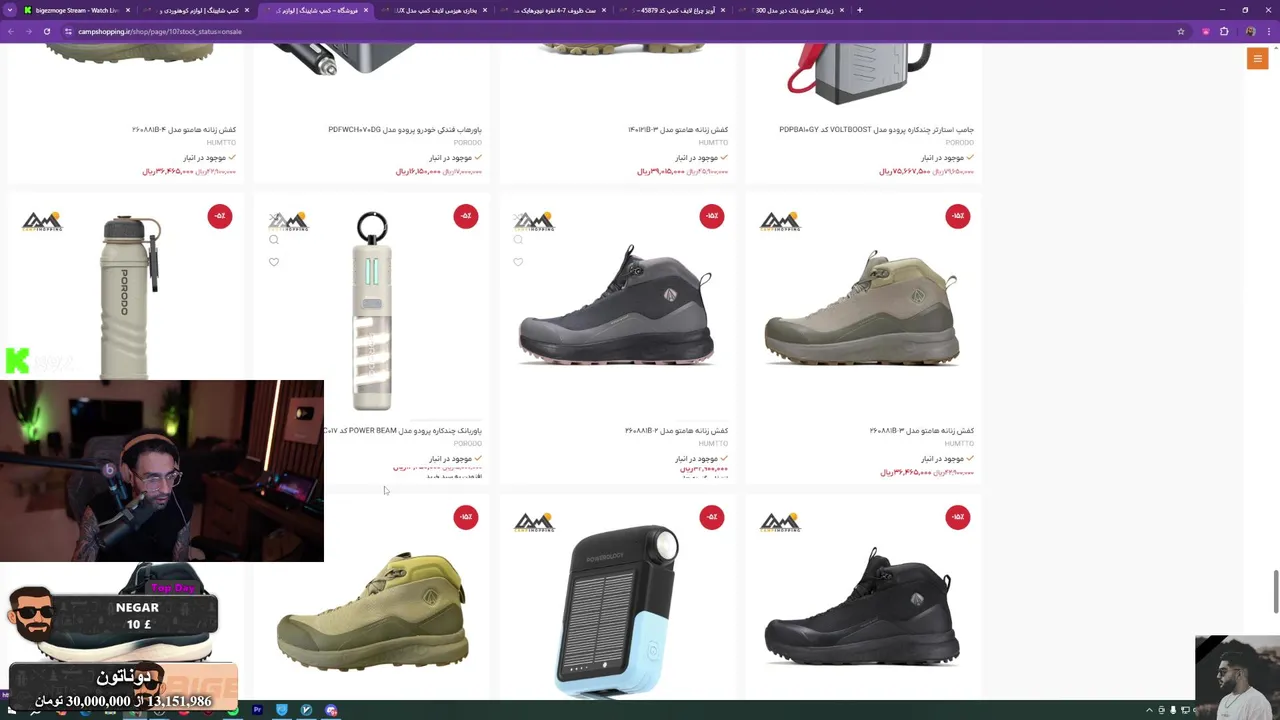Click PORODO brand under the VOLTBOOST starter

click(x=960, y=142)
